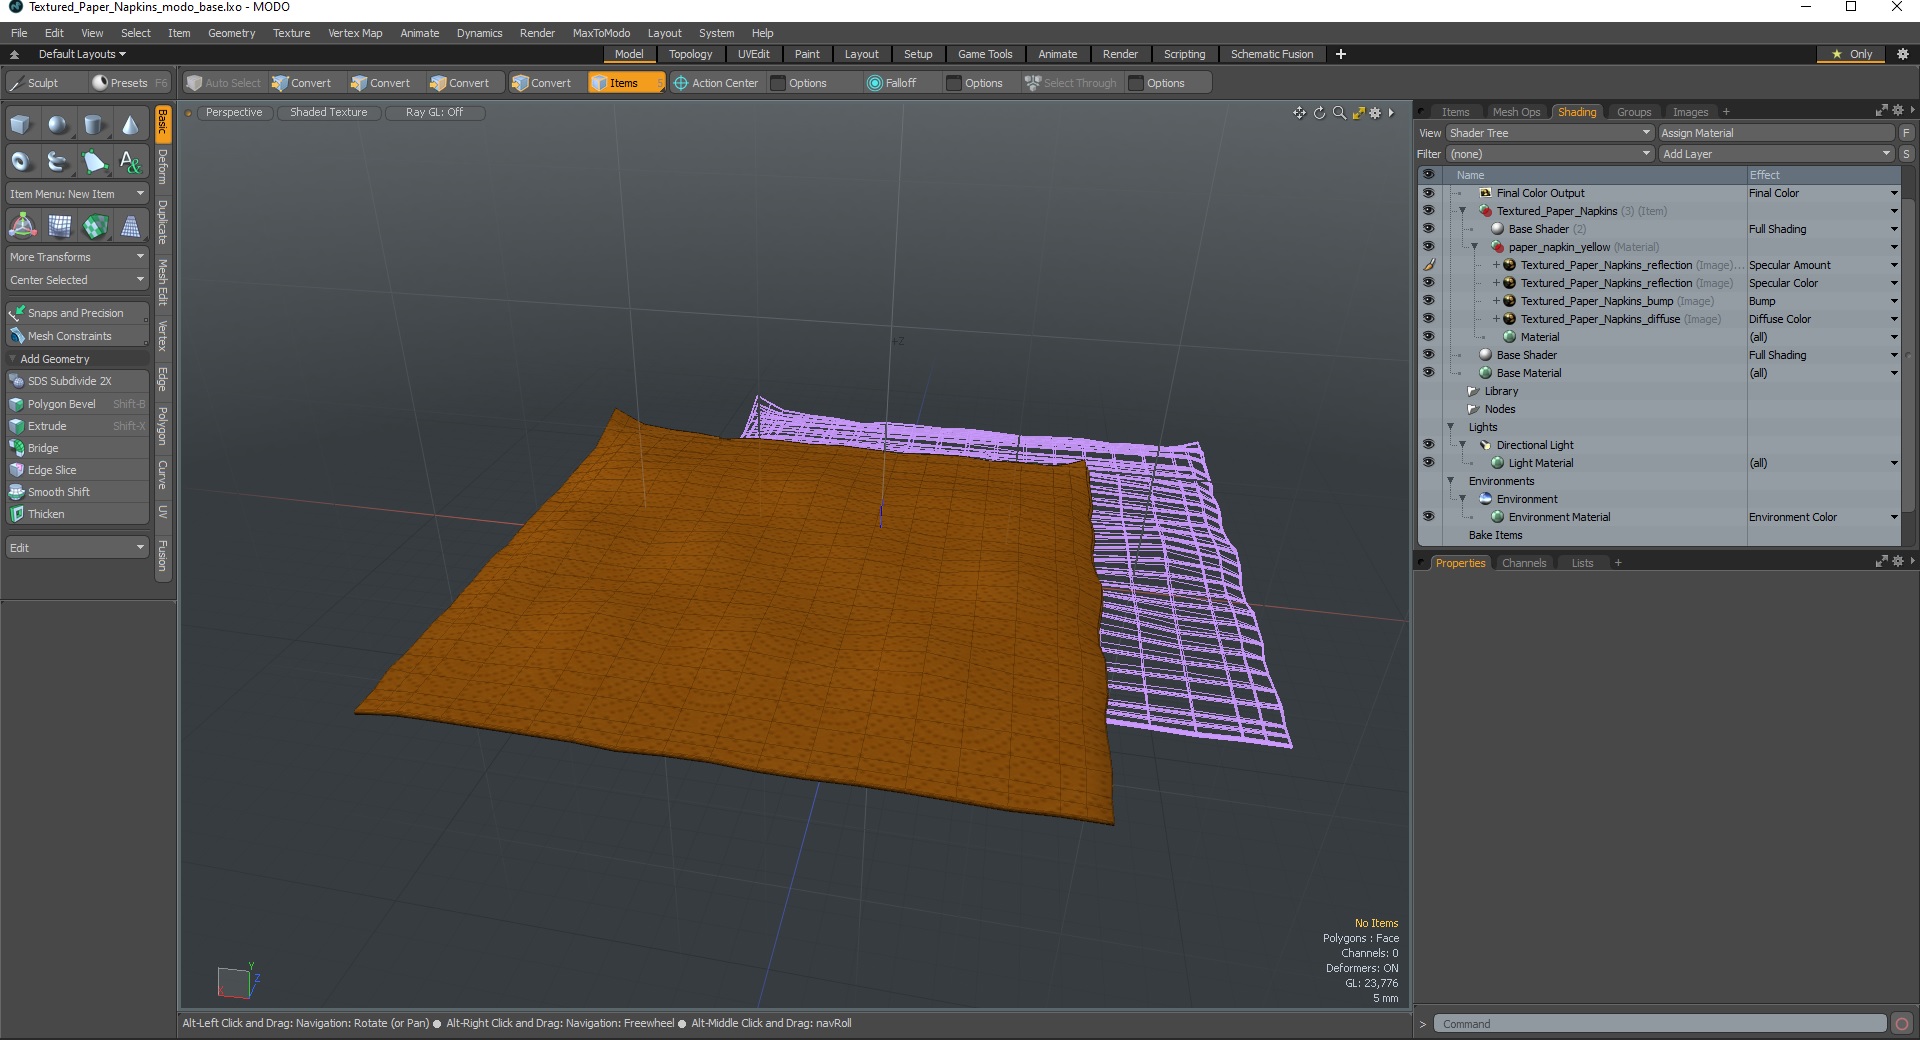Open the Item Menu: New Item dropdown
This screenshot has height=1040, width=1920.
(78, 194)
